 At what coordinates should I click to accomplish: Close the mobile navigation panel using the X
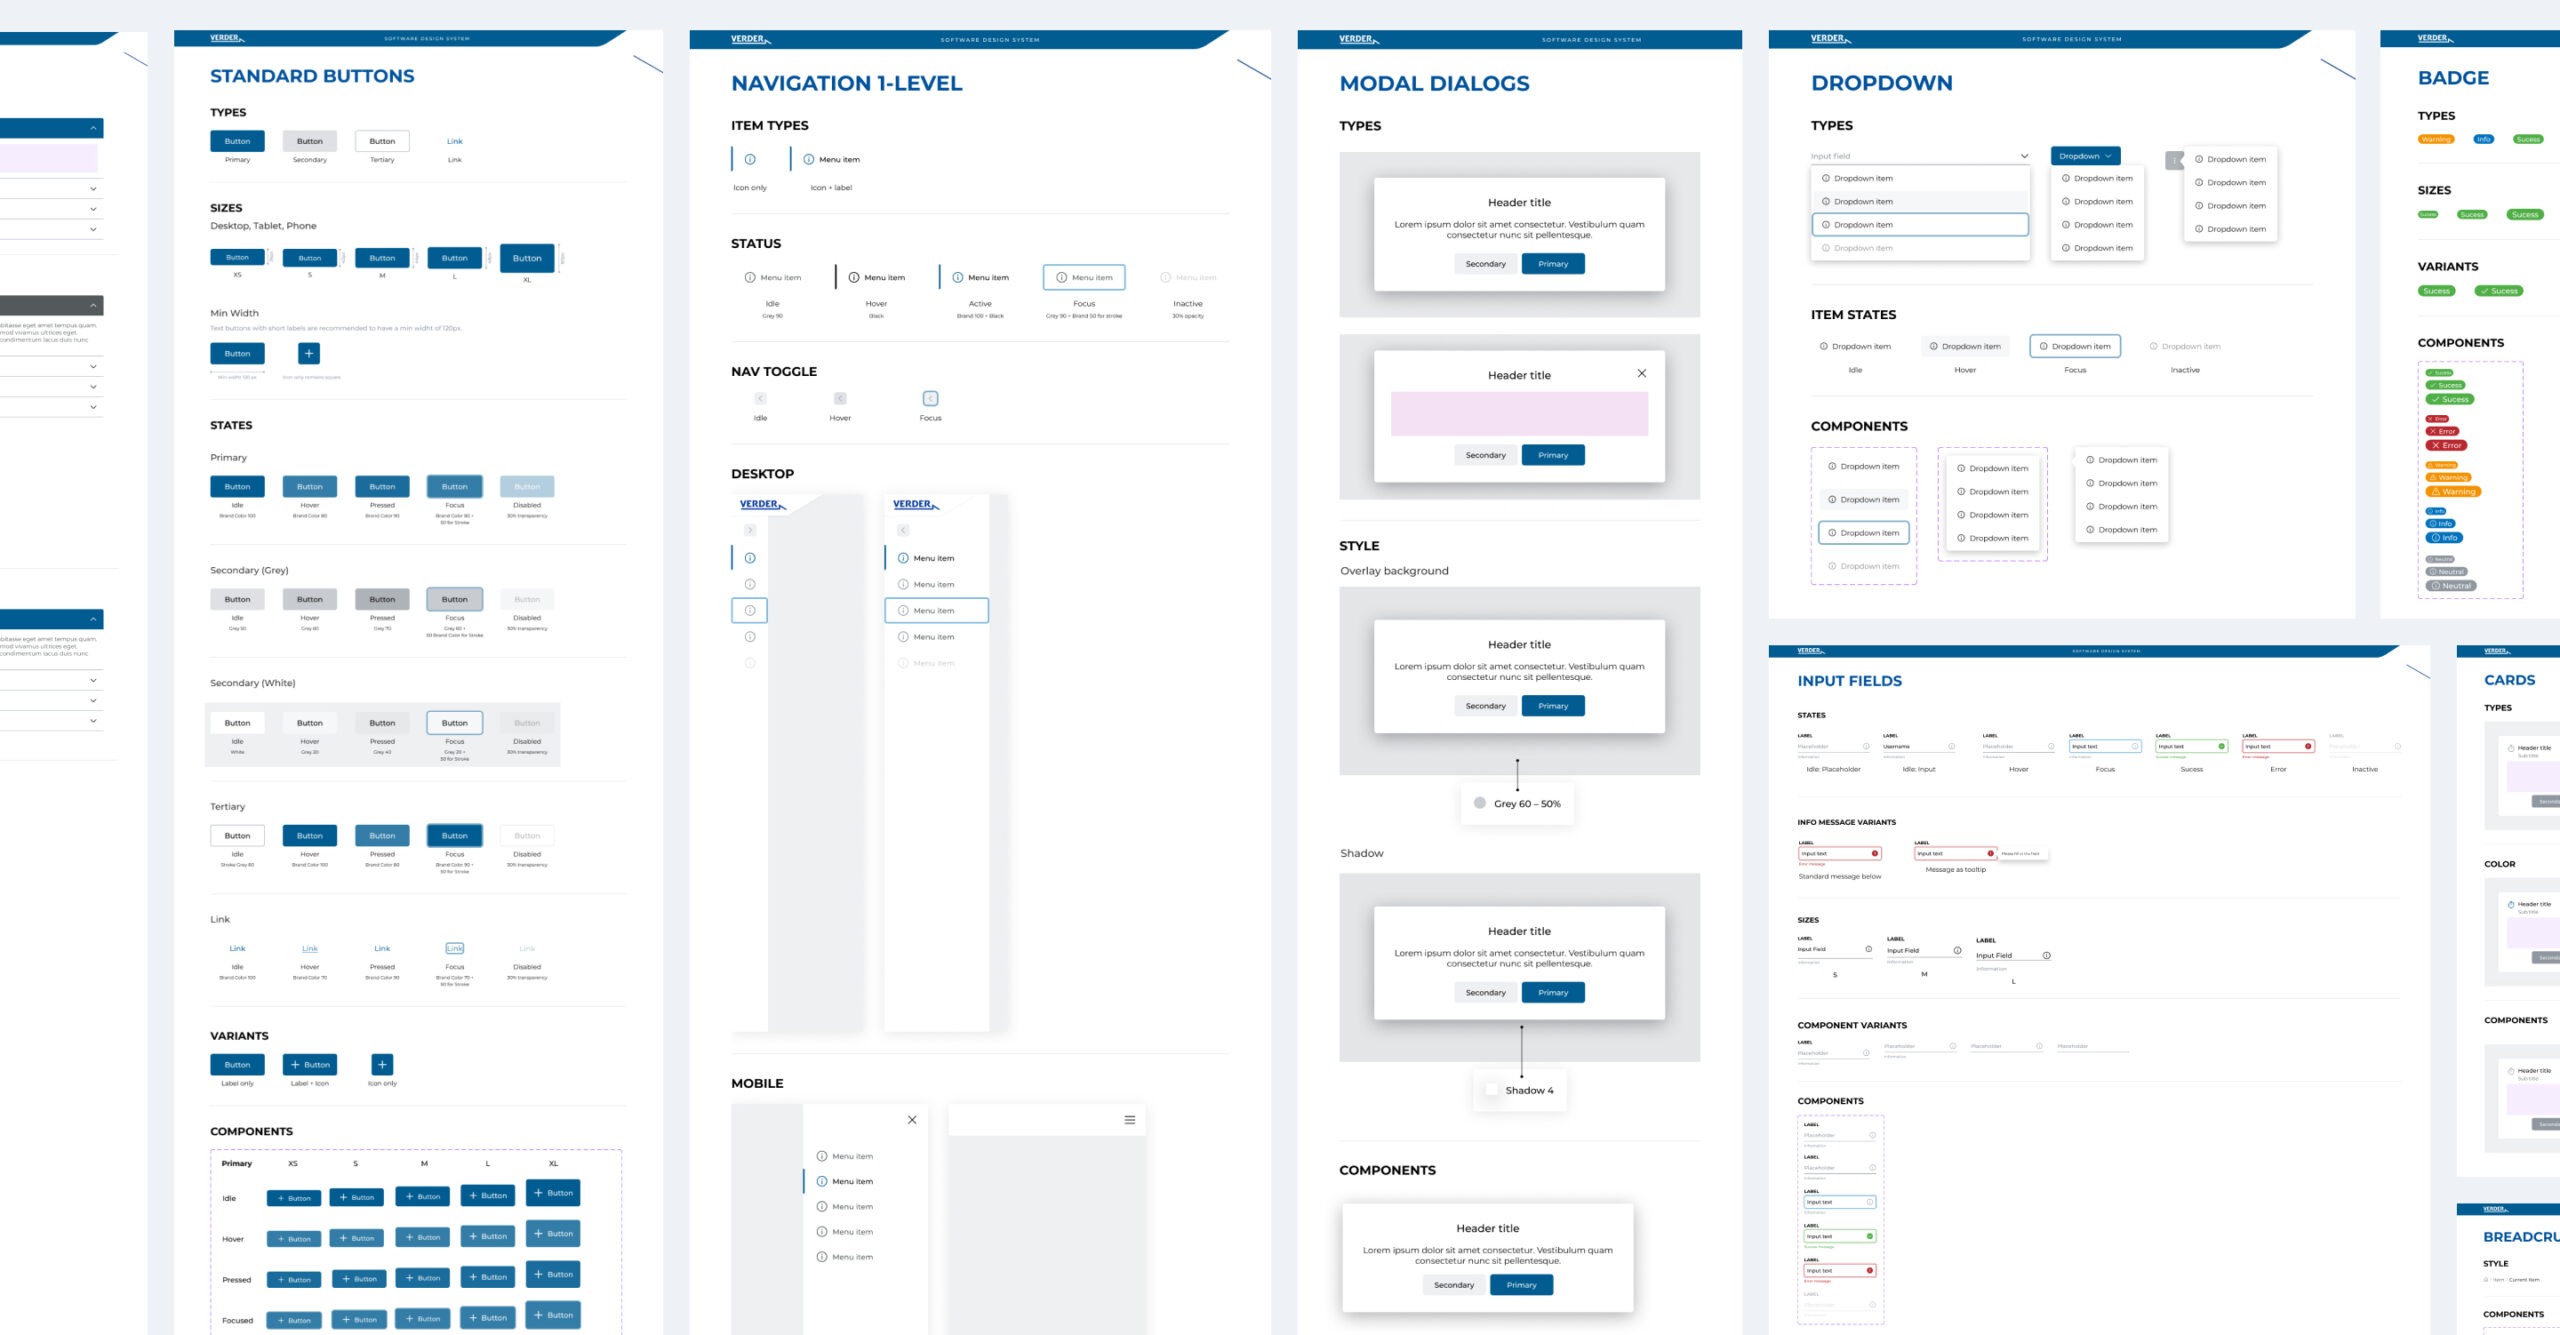912,1120
